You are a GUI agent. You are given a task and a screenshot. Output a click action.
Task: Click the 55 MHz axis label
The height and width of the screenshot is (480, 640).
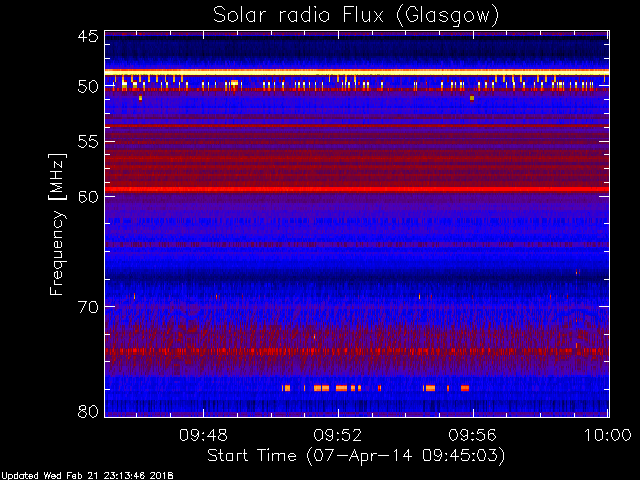[88, 142]
